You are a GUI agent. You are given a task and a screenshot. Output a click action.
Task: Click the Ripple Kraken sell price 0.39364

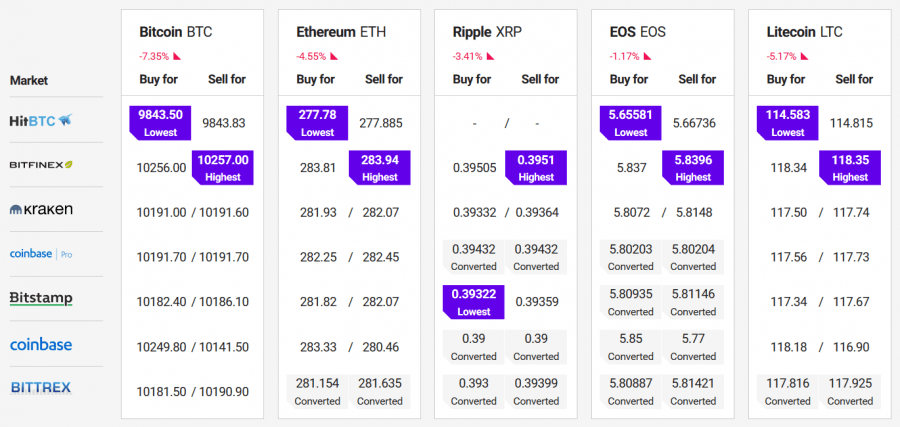pyautogui.click(x=537, y=213)
